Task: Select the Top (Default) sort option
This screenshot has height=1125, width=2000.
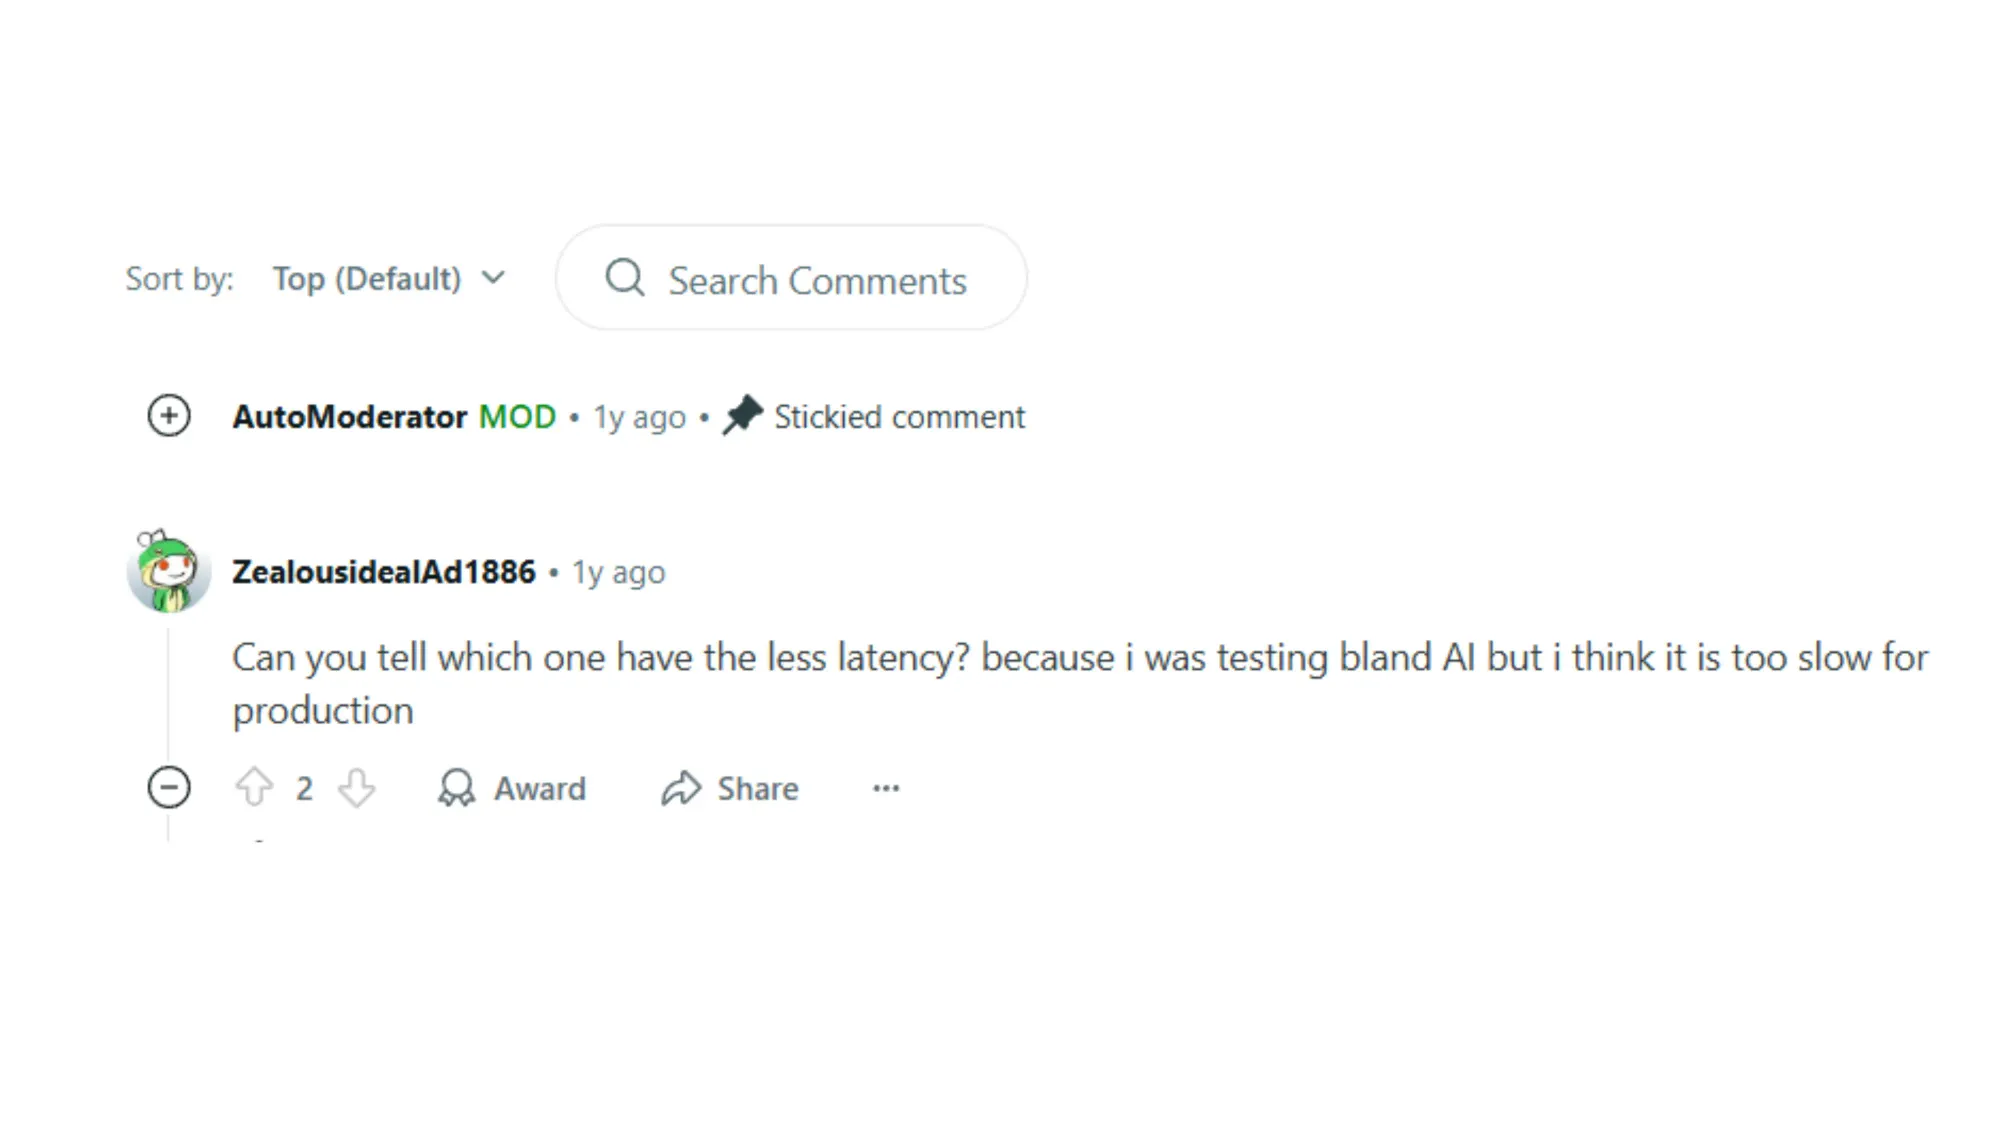Action: click(x=369, y=278)
